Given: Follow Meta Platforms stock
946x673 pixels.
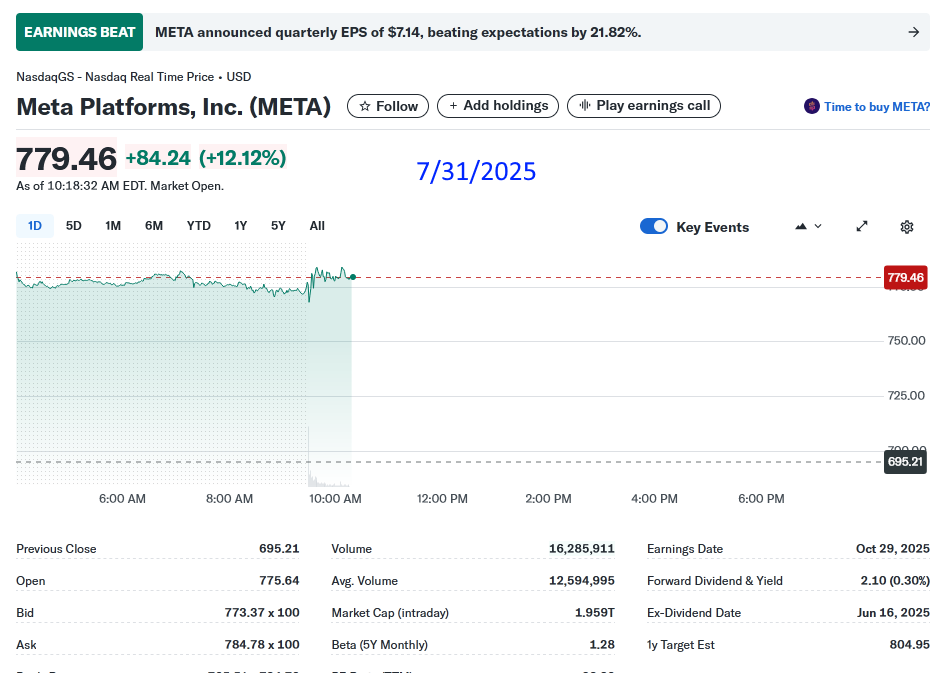Looking at the screenshot, I should (388, 106).
